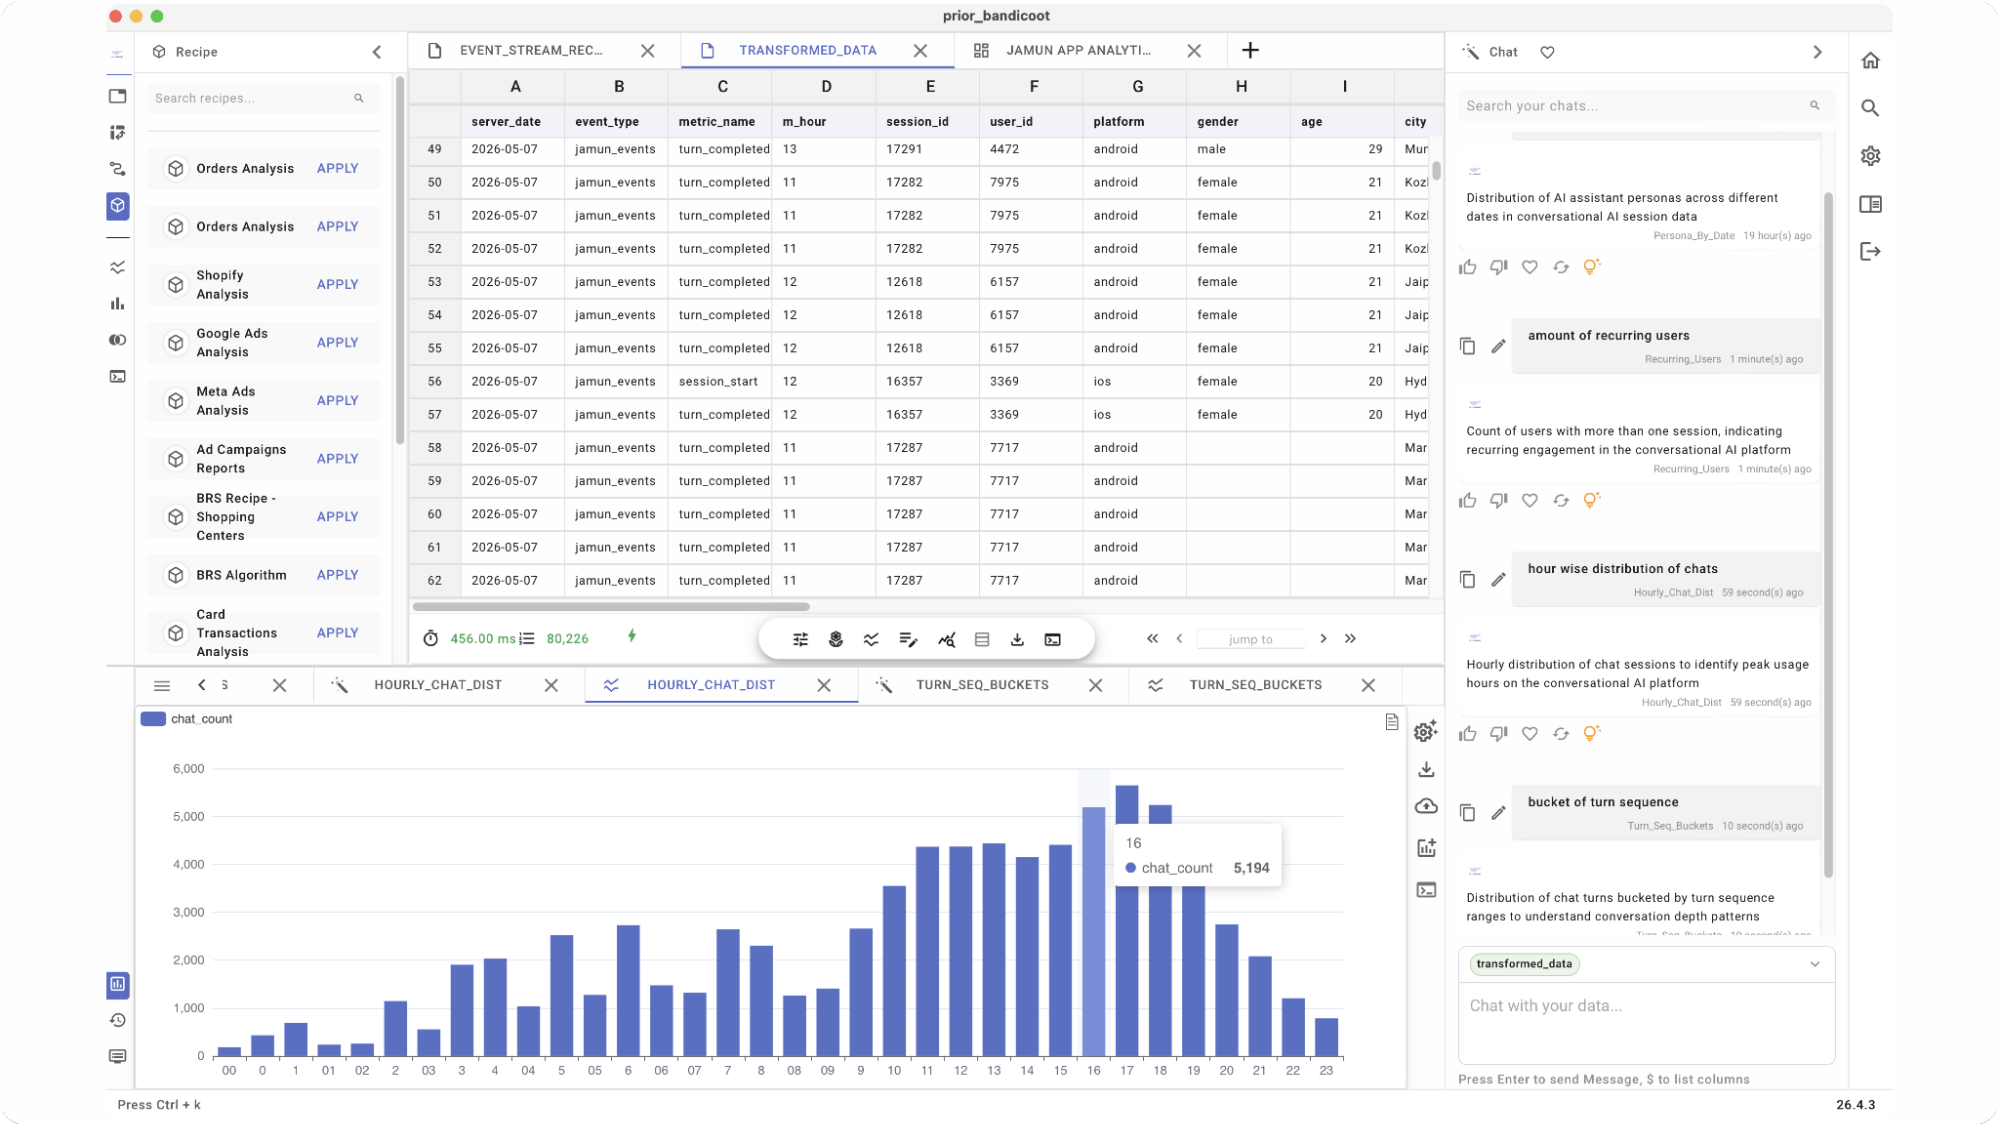Open settings gear in right sidebar
1999x1125 pixels.
(x=1870, y=156)
